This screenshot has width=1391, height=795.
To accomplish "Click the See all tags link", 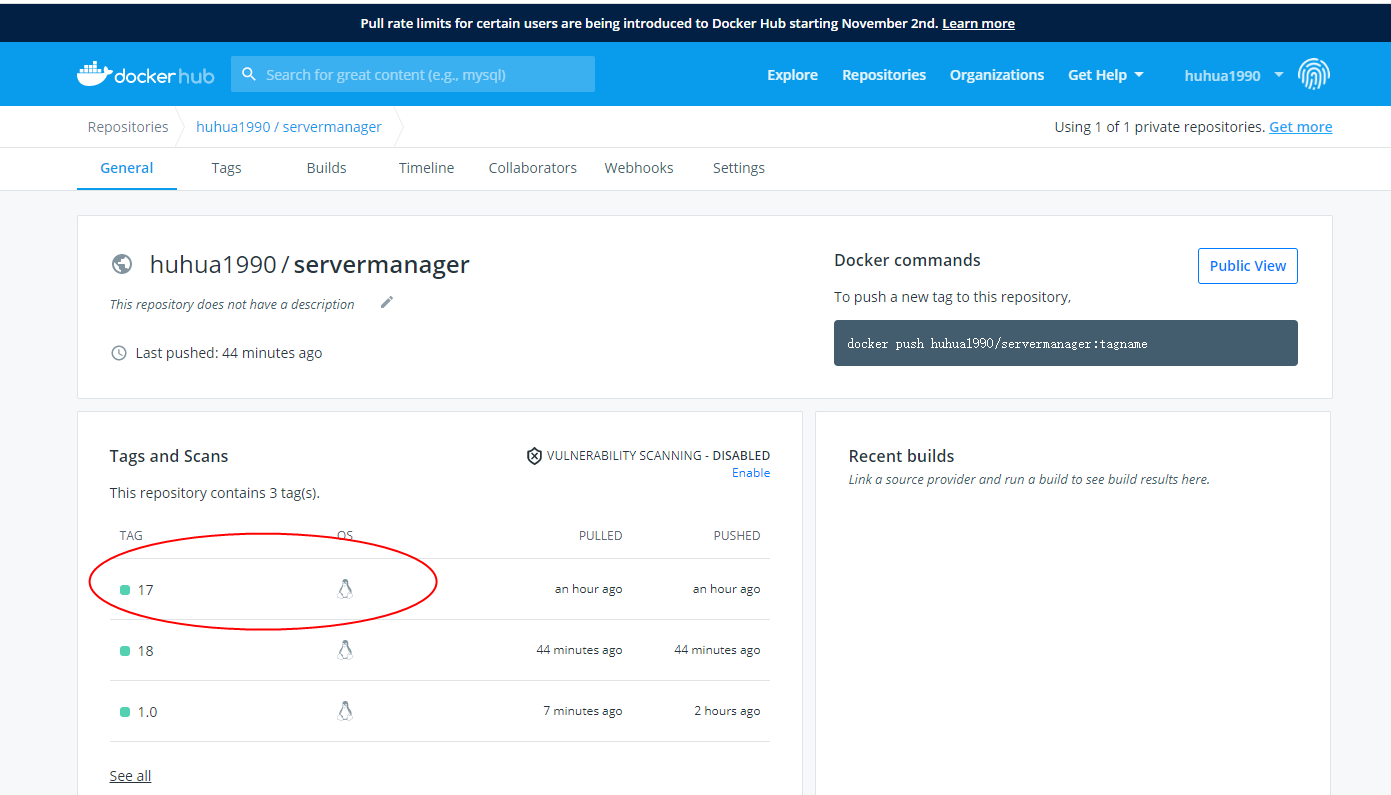I will coord(131,776).
